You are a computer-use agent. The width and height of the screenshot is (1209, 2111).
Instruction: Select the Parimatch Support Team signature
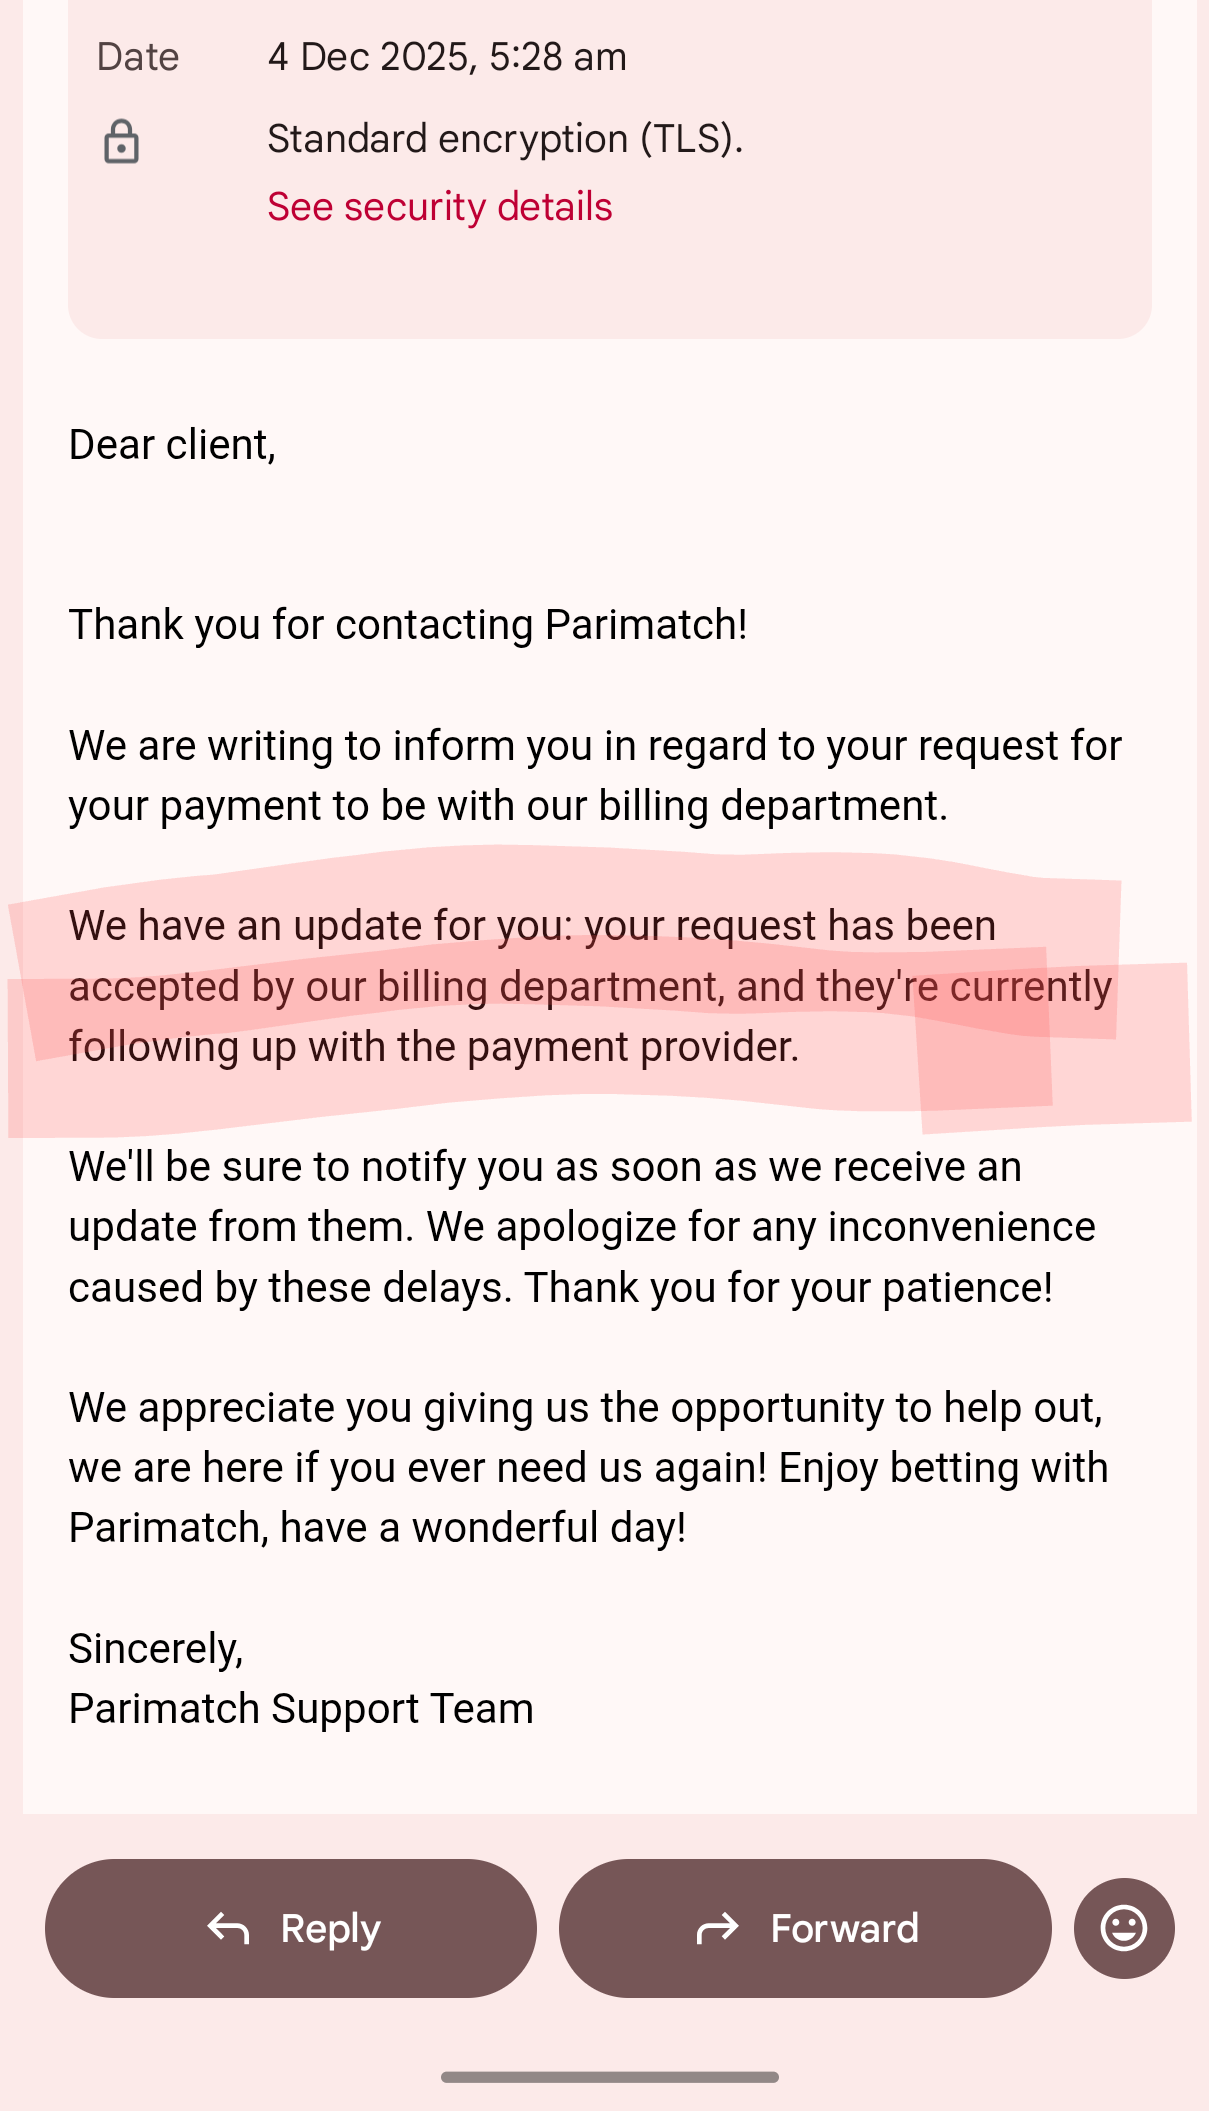[301, 1709]
